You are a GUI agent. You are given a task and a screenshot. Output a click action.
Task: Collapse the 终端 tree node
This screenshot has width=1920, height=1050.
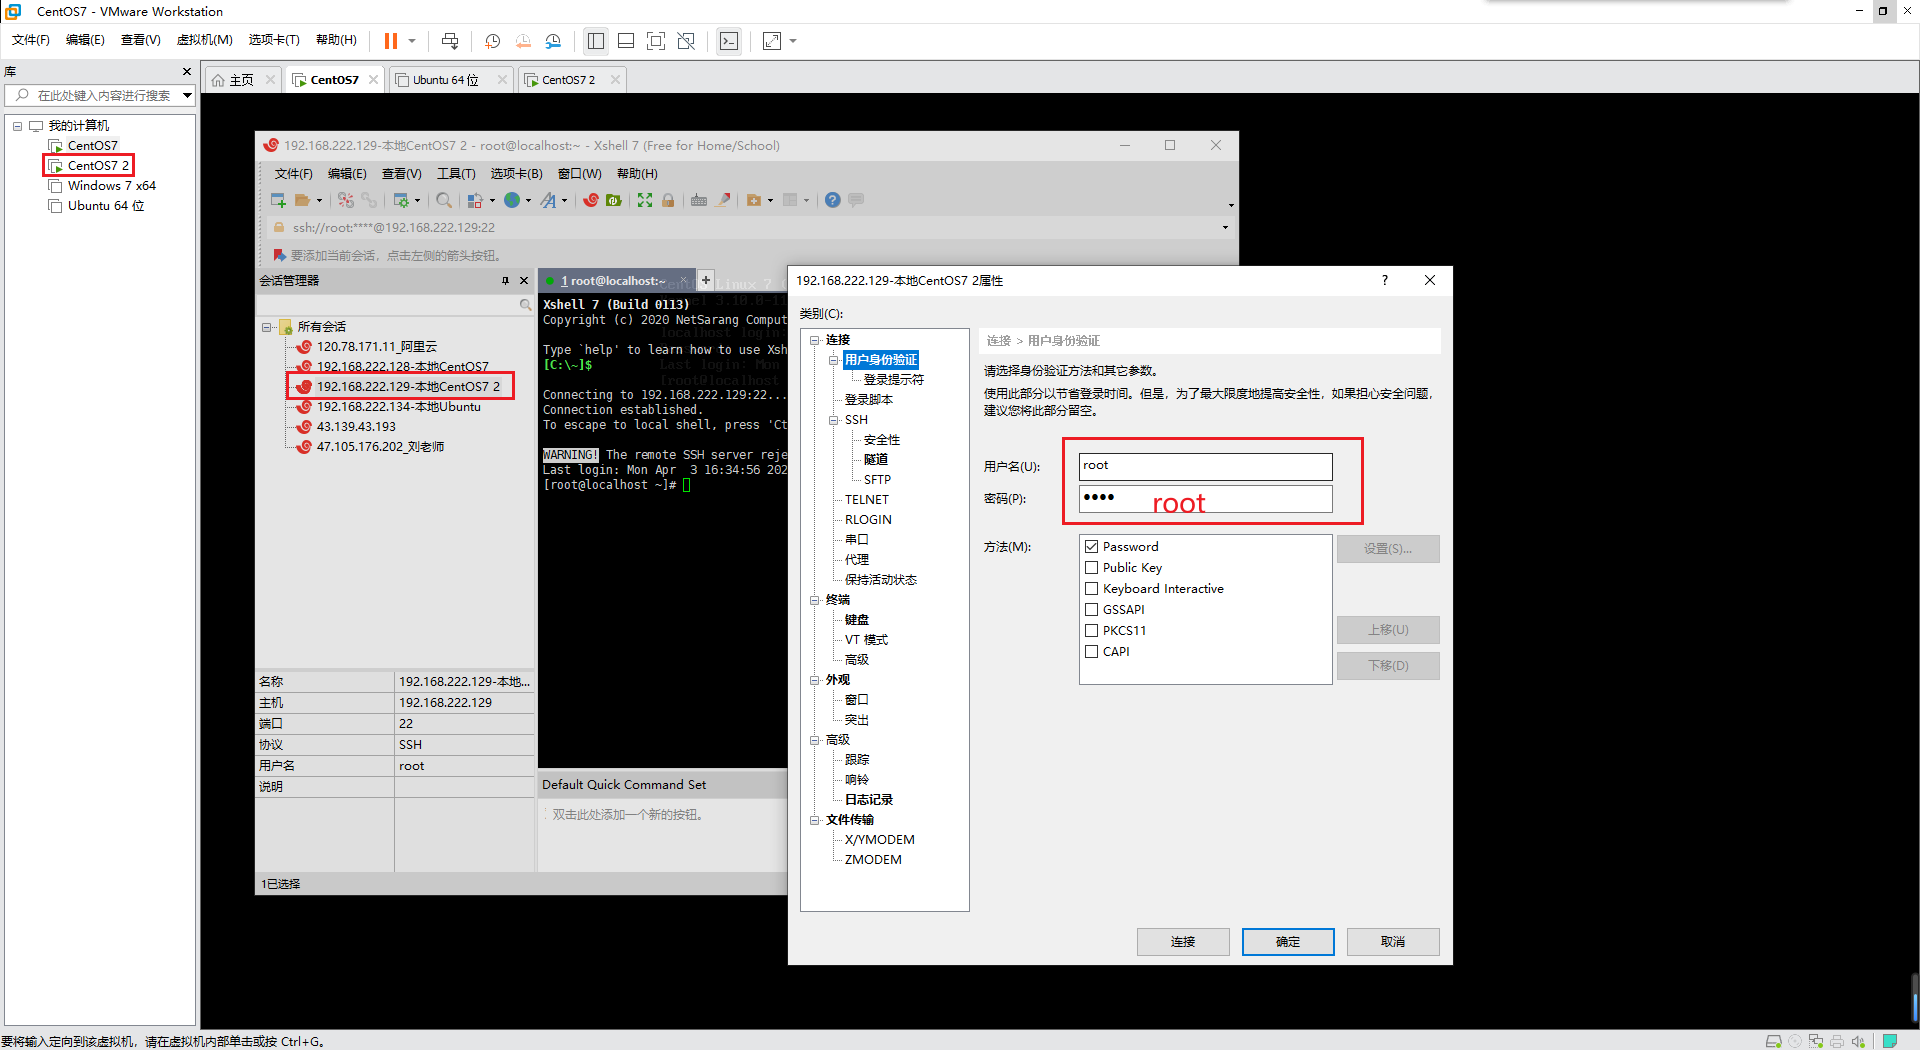(x=815, y=600)
